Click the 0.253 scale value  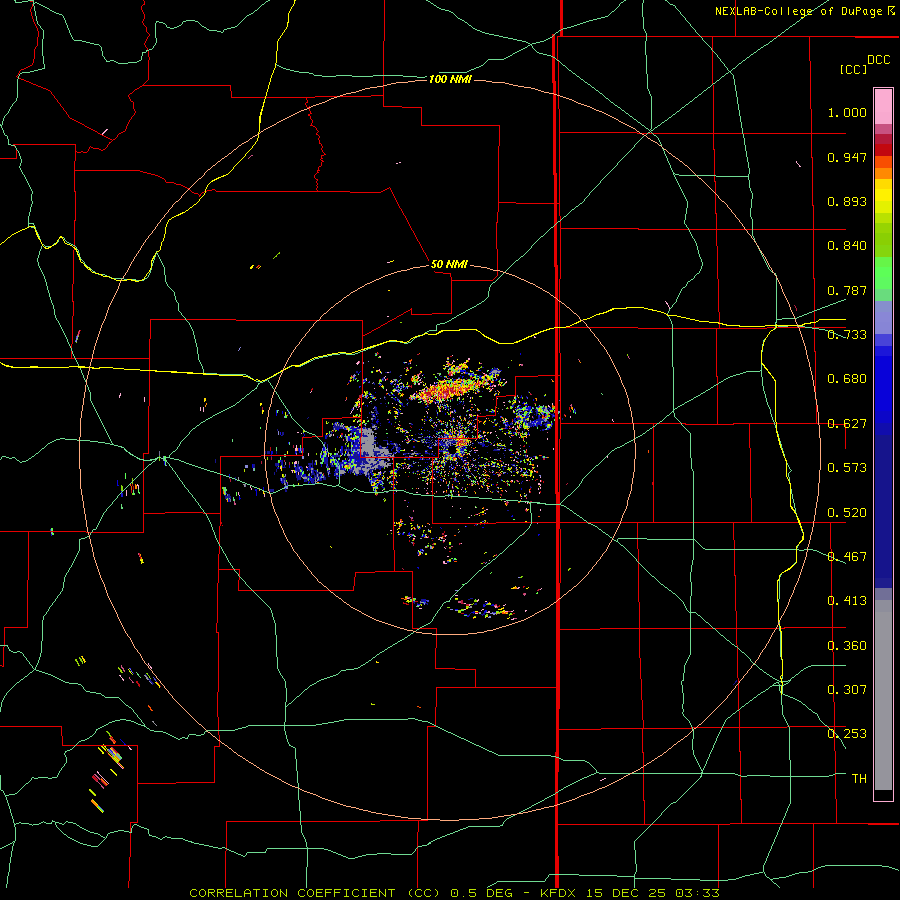pyautogui.click(x=847, y=734)
